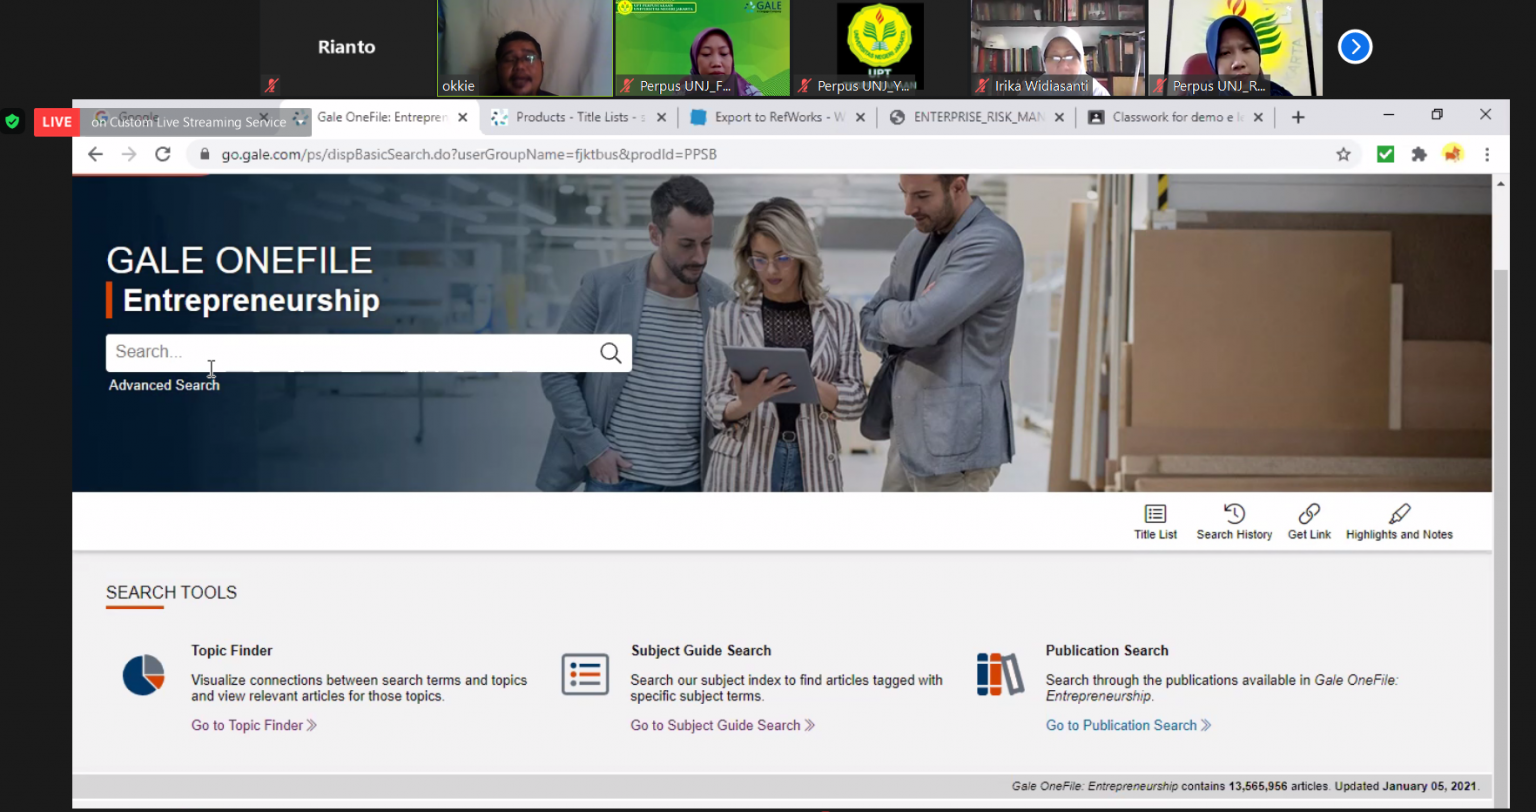Click the Get Link chain icon
The height and width of the screenshot is (812, 1536).
coord(1309,514)
